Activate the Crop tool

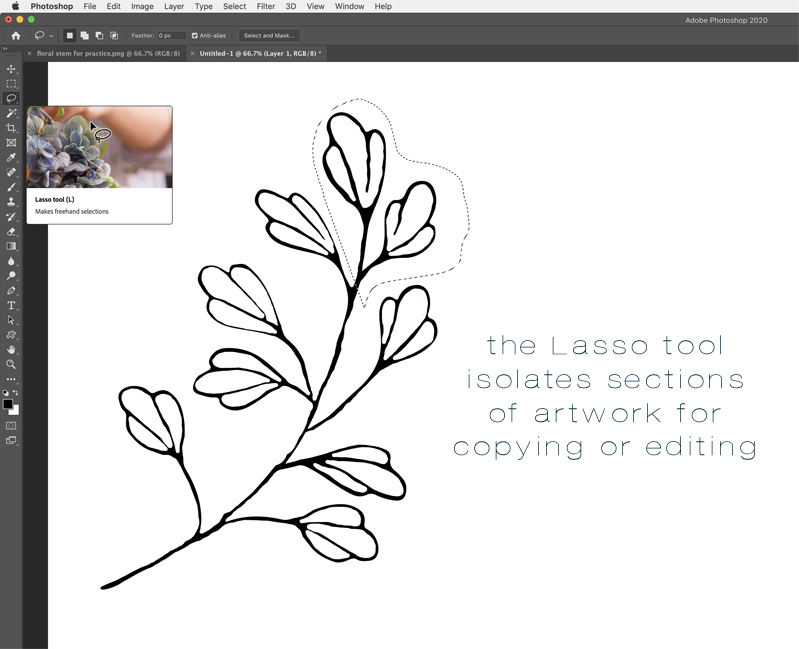pyautogui.click(x=12, y=129)
